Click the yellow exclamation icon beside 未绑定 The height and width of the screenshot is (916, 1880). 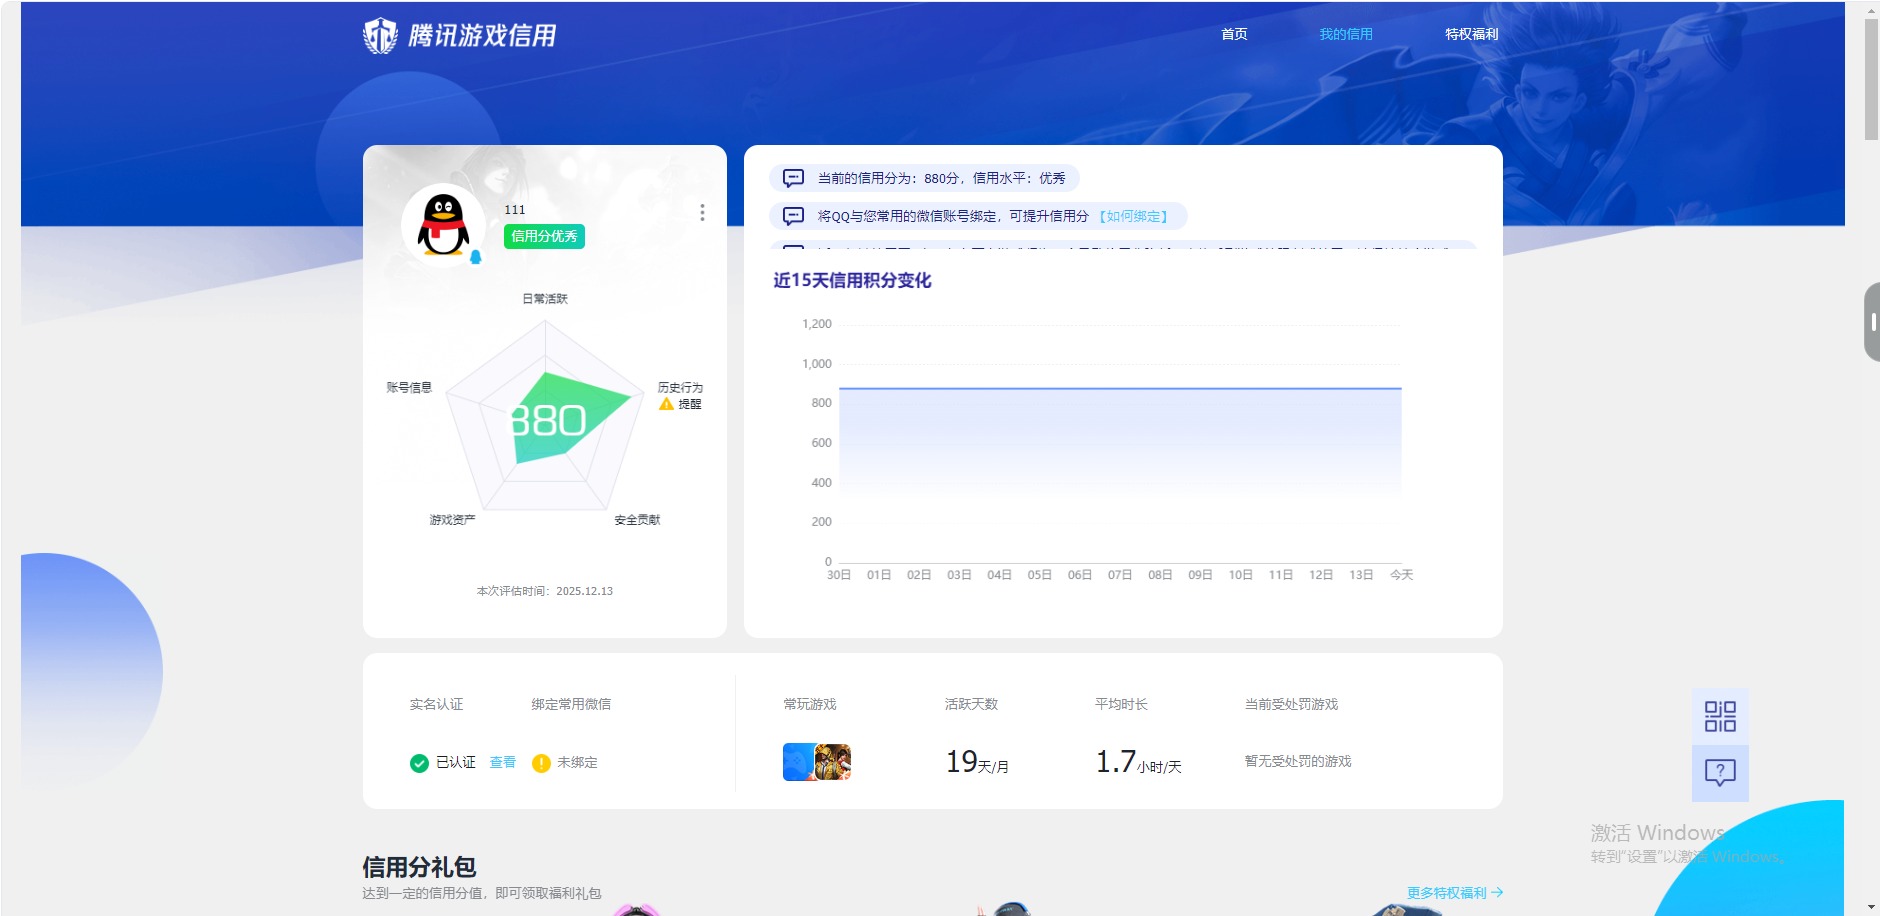pyautogui.click(x=541, y=761)
